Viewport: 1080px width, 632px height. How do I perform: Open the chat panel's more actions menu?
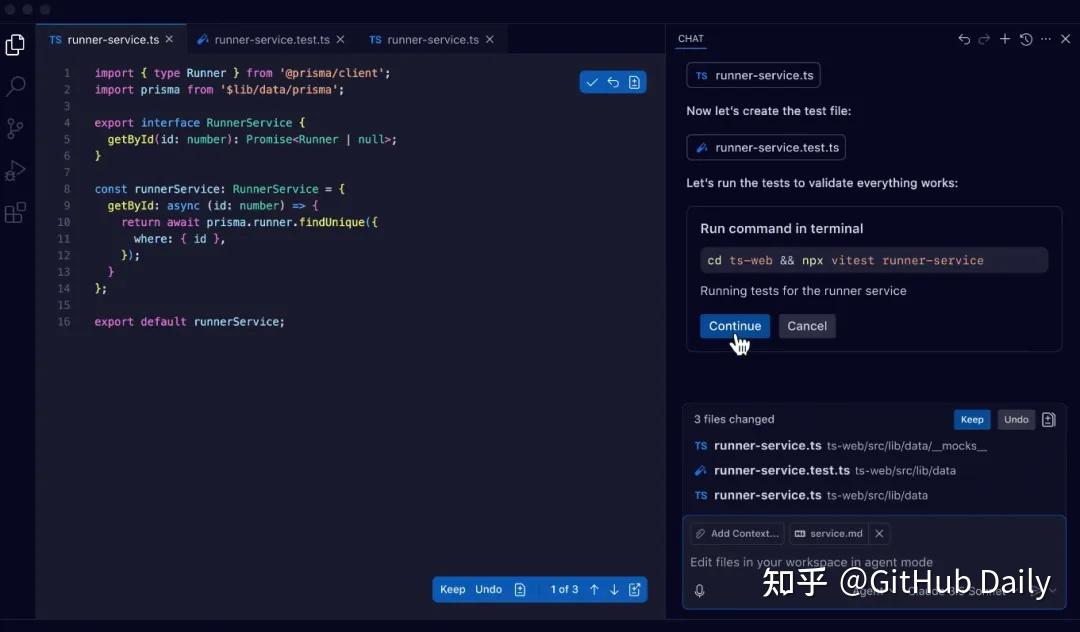click(1046, 39)
